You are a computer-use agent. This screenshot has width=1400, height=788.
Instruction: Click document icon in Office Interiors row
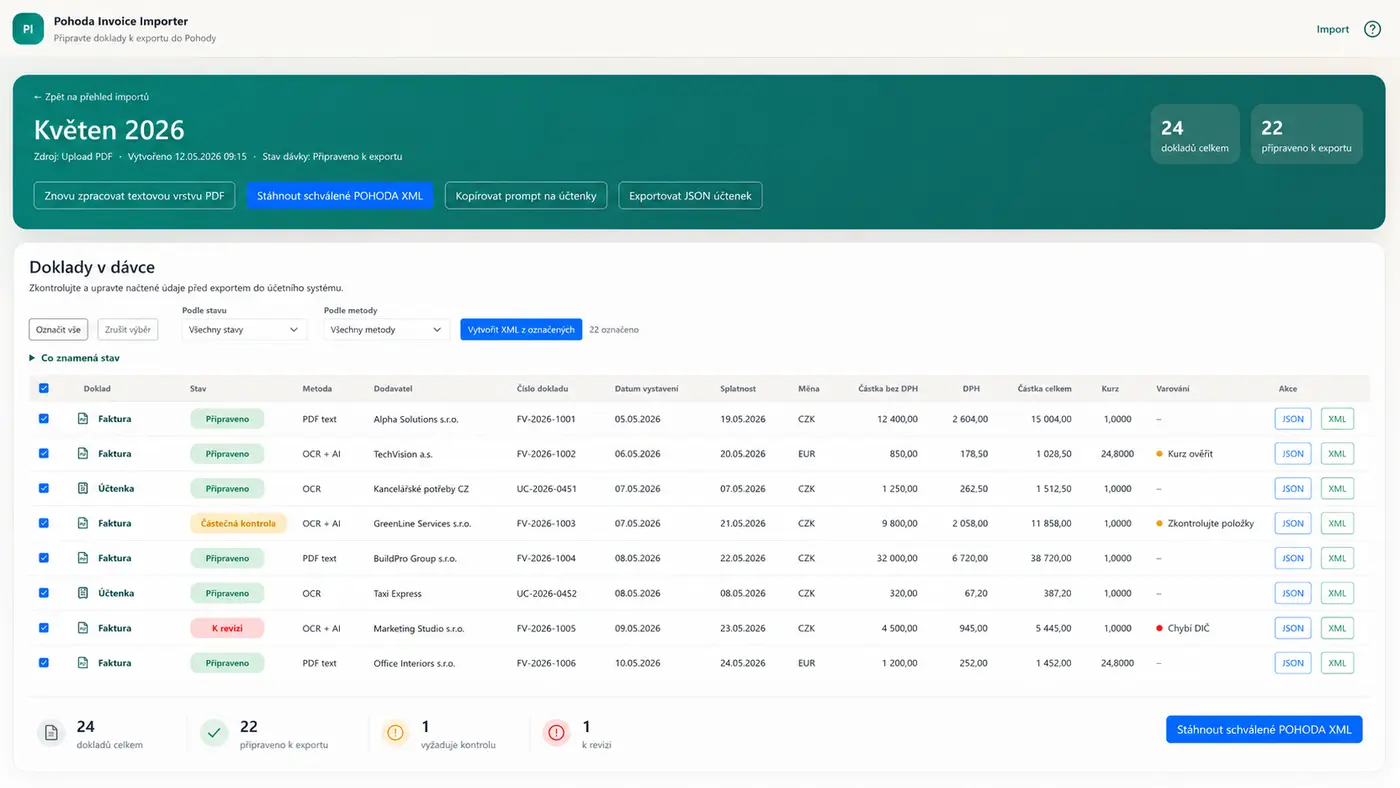pyautogui.click(x=83, y=663)
